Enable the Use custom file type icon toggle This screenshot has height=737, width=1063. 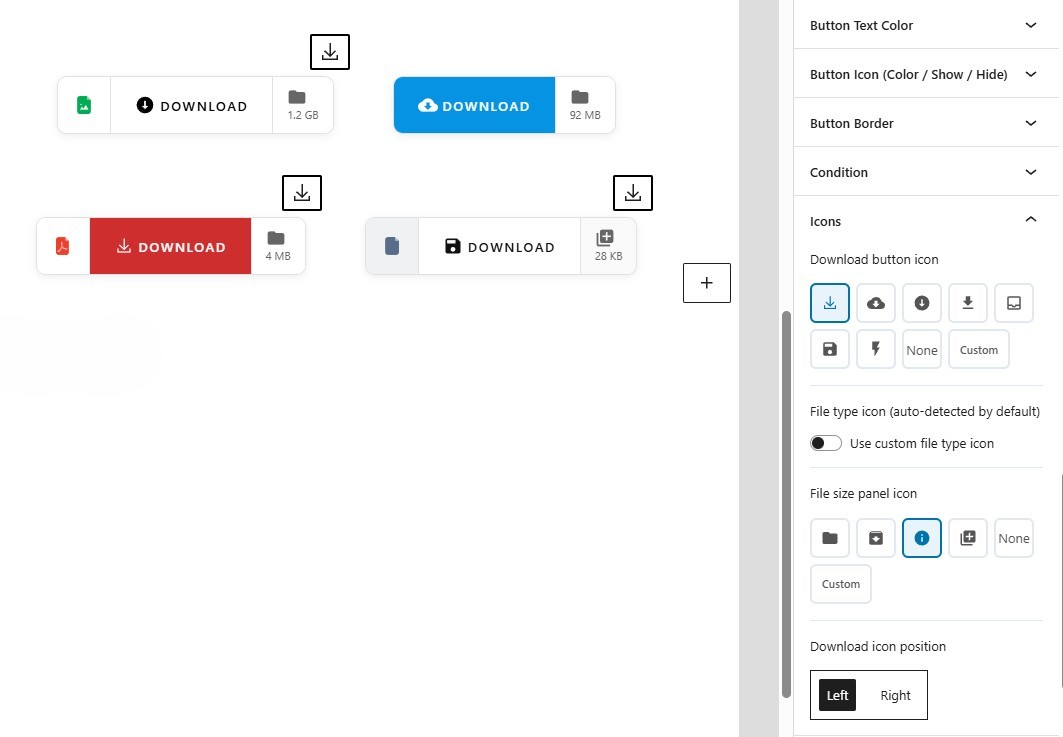(826, 442)
